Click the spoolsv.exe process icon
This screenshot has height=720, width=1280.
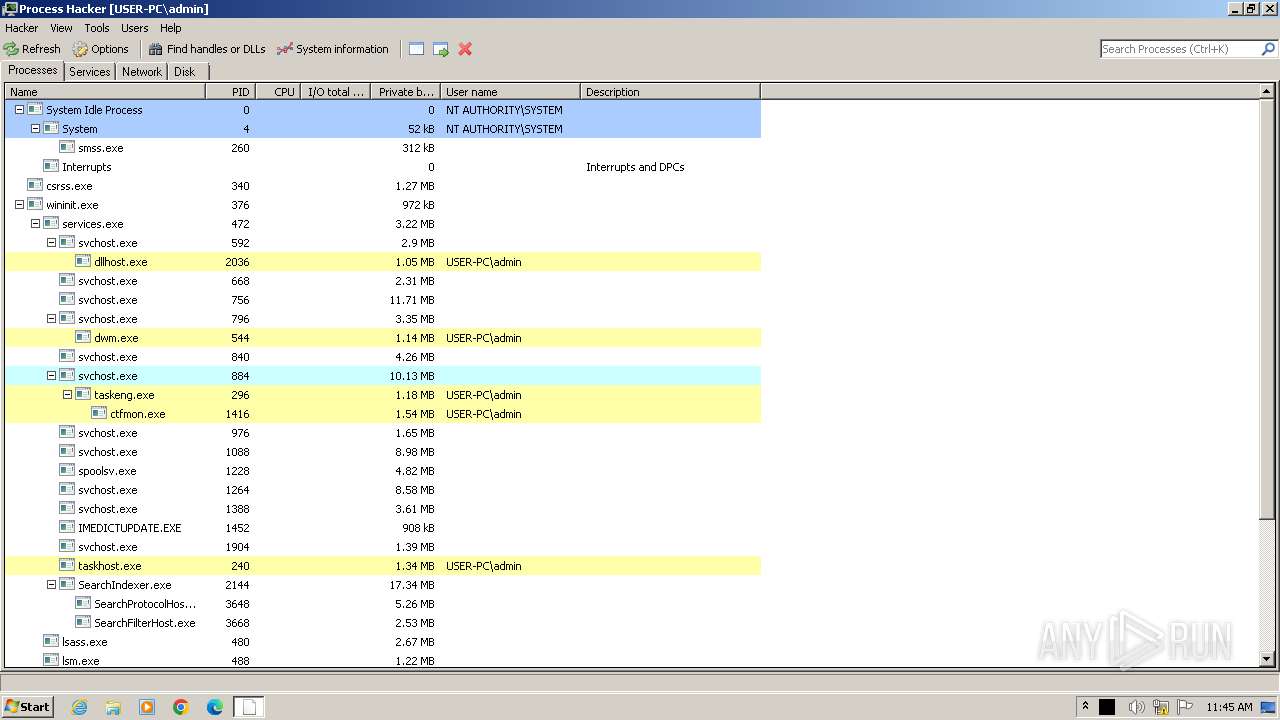pos(67,471)
